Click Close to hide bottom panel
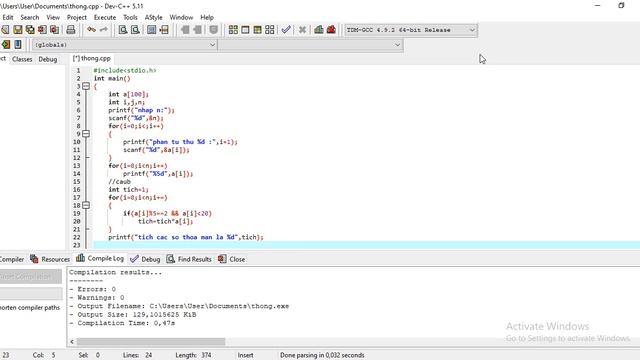 [x=231, y=259]
